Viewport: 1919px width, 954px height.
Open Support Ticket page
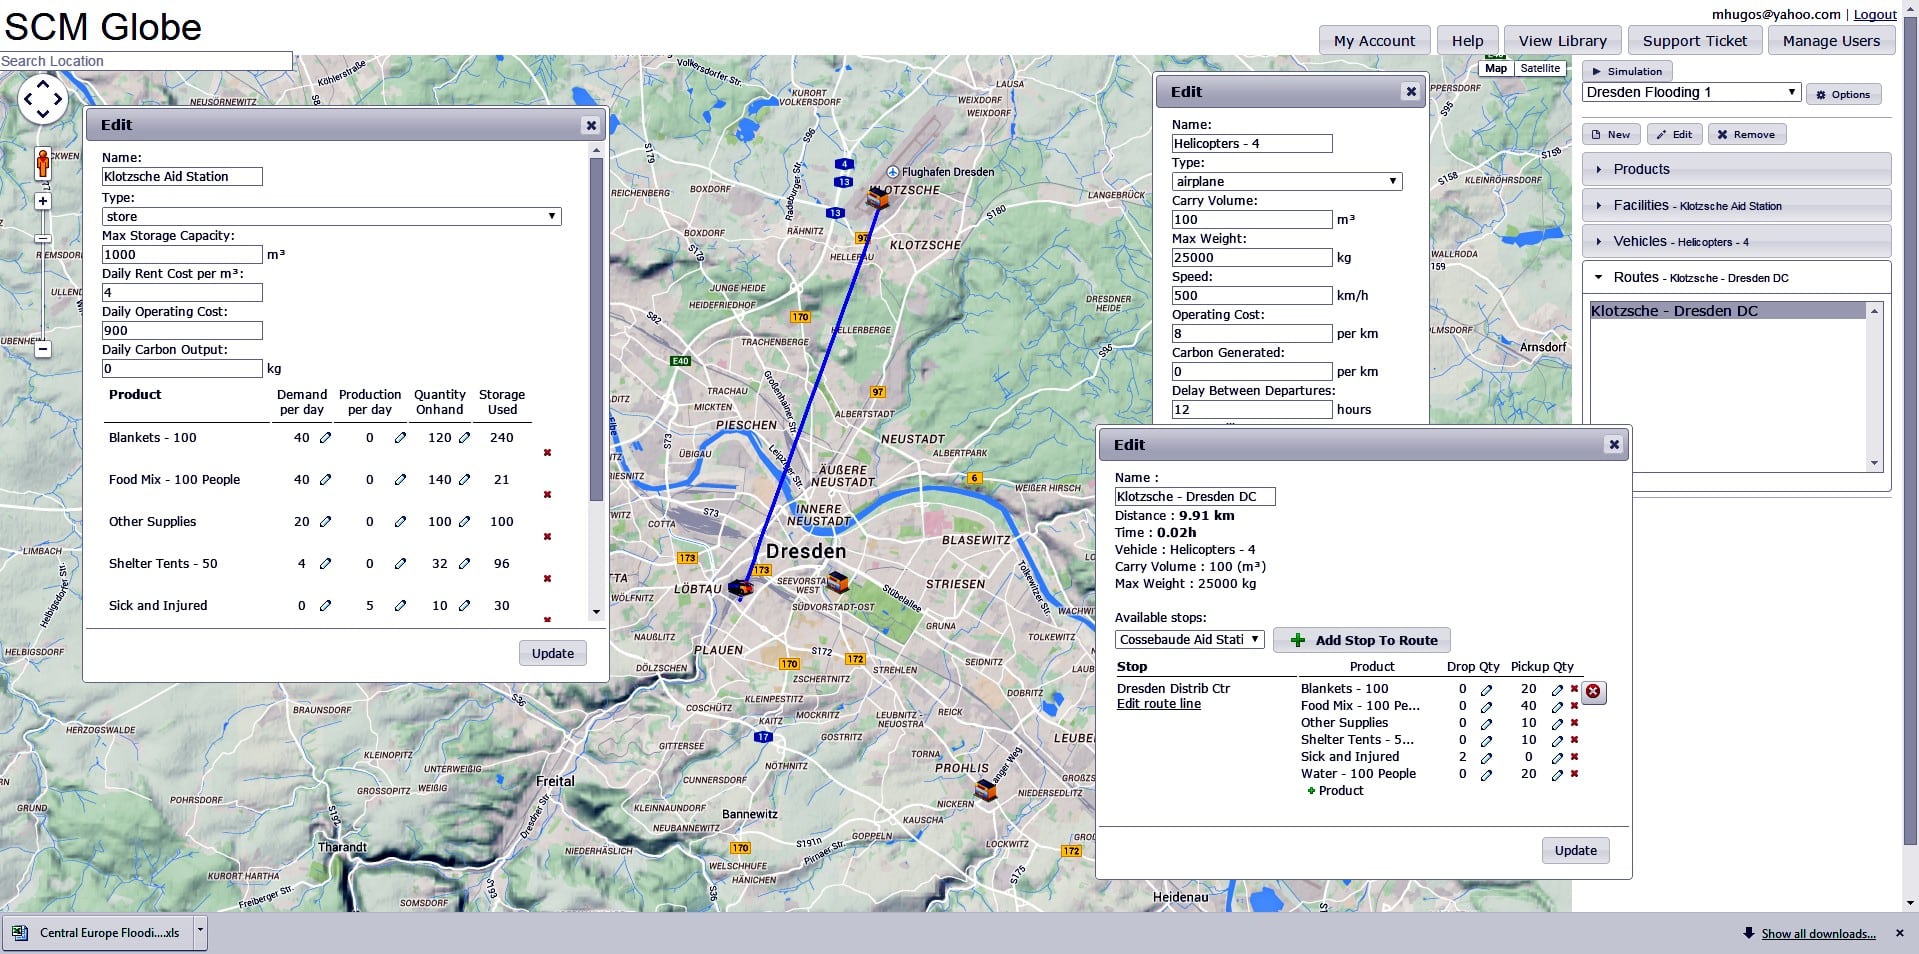pyautogui.click(x=1694, y=41)
